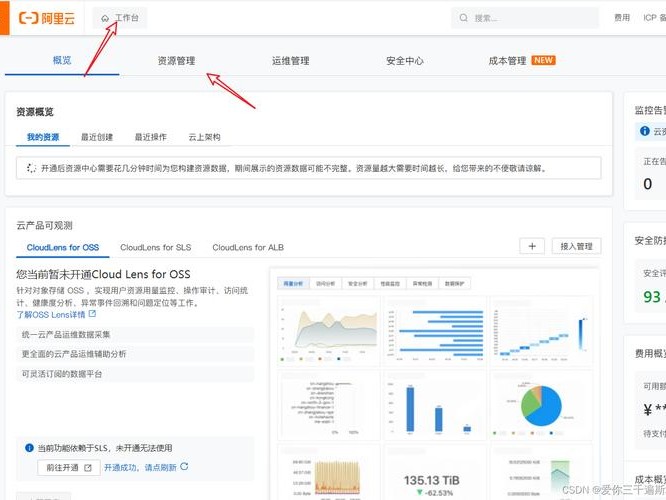This screenshot has width=666, height=500.
Task: Click the refresh icon after 请点刷新
Action: (184, 466)
